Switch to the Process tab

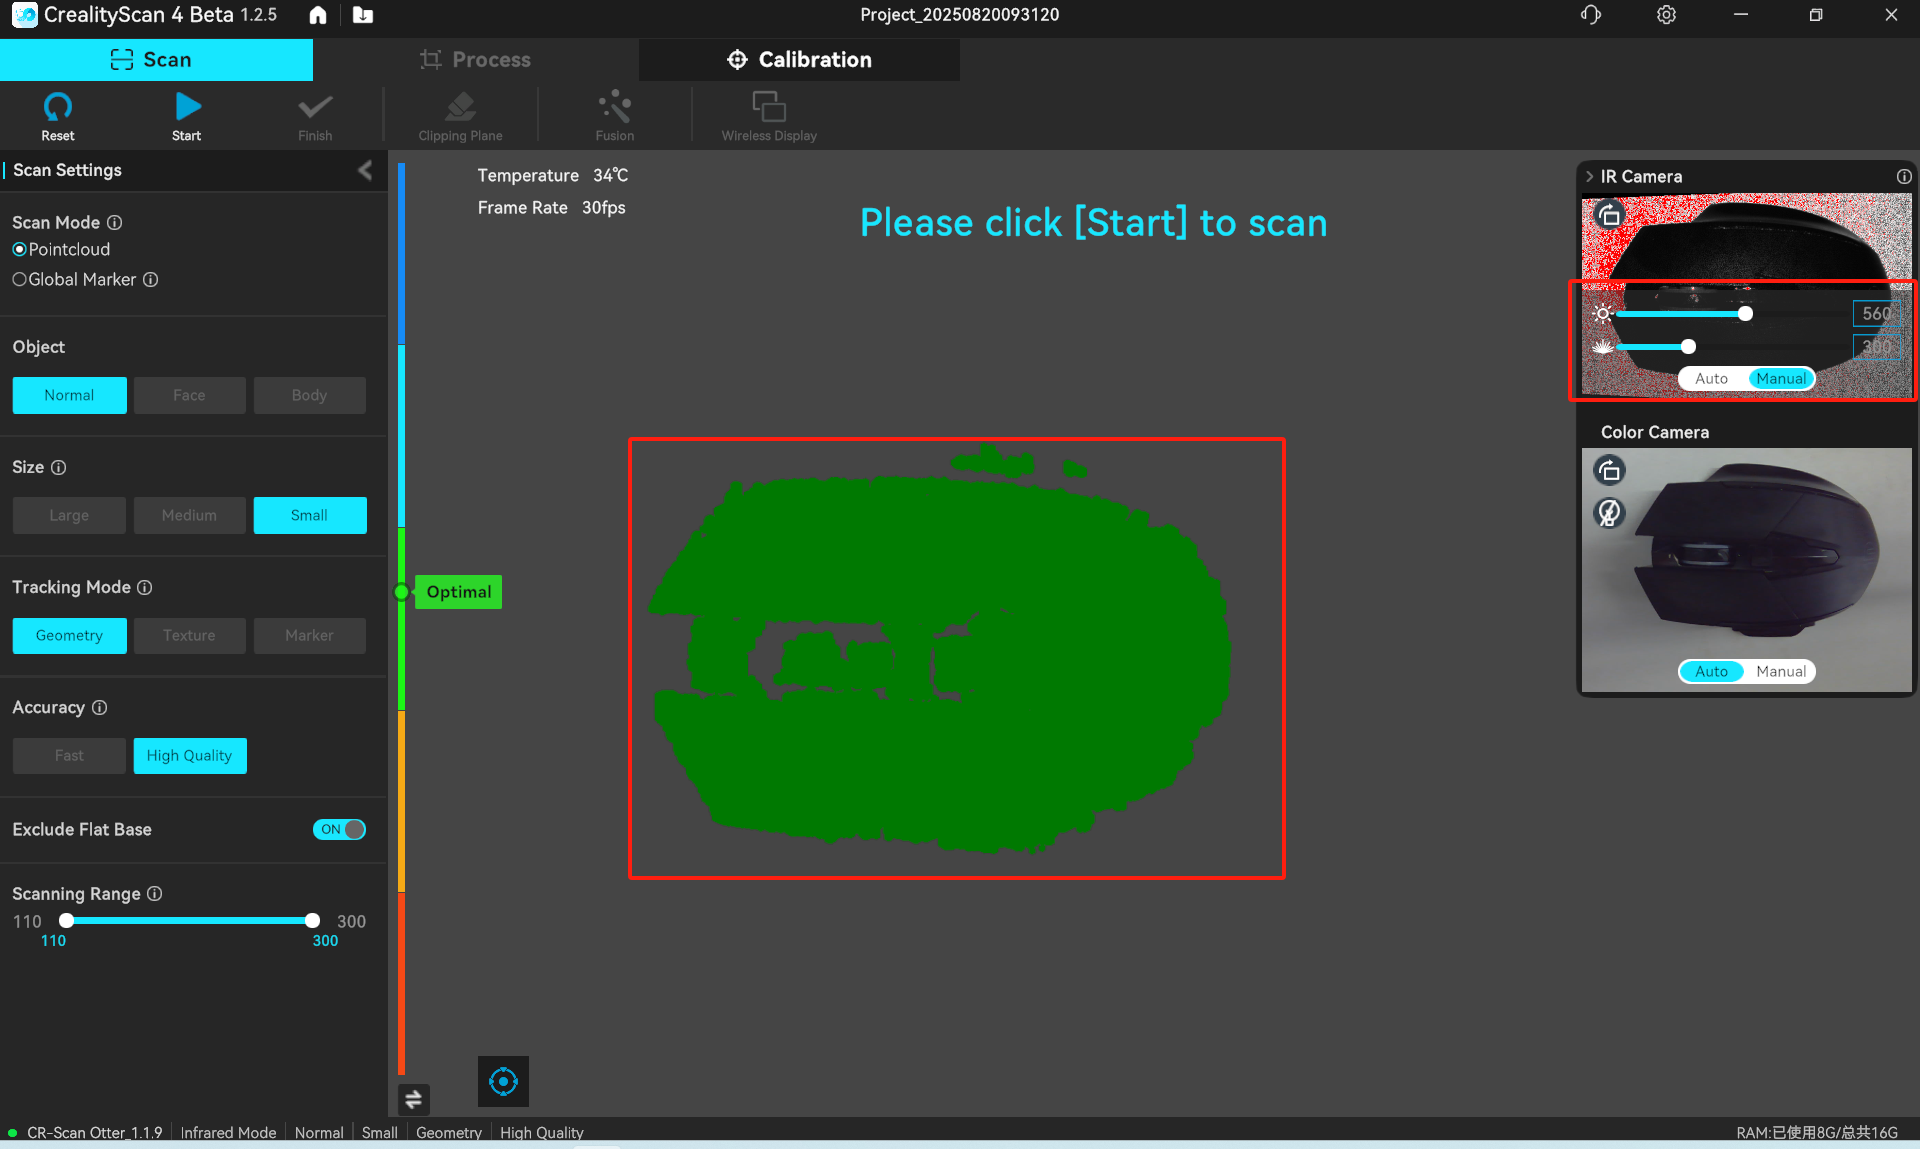pos(476,60)
